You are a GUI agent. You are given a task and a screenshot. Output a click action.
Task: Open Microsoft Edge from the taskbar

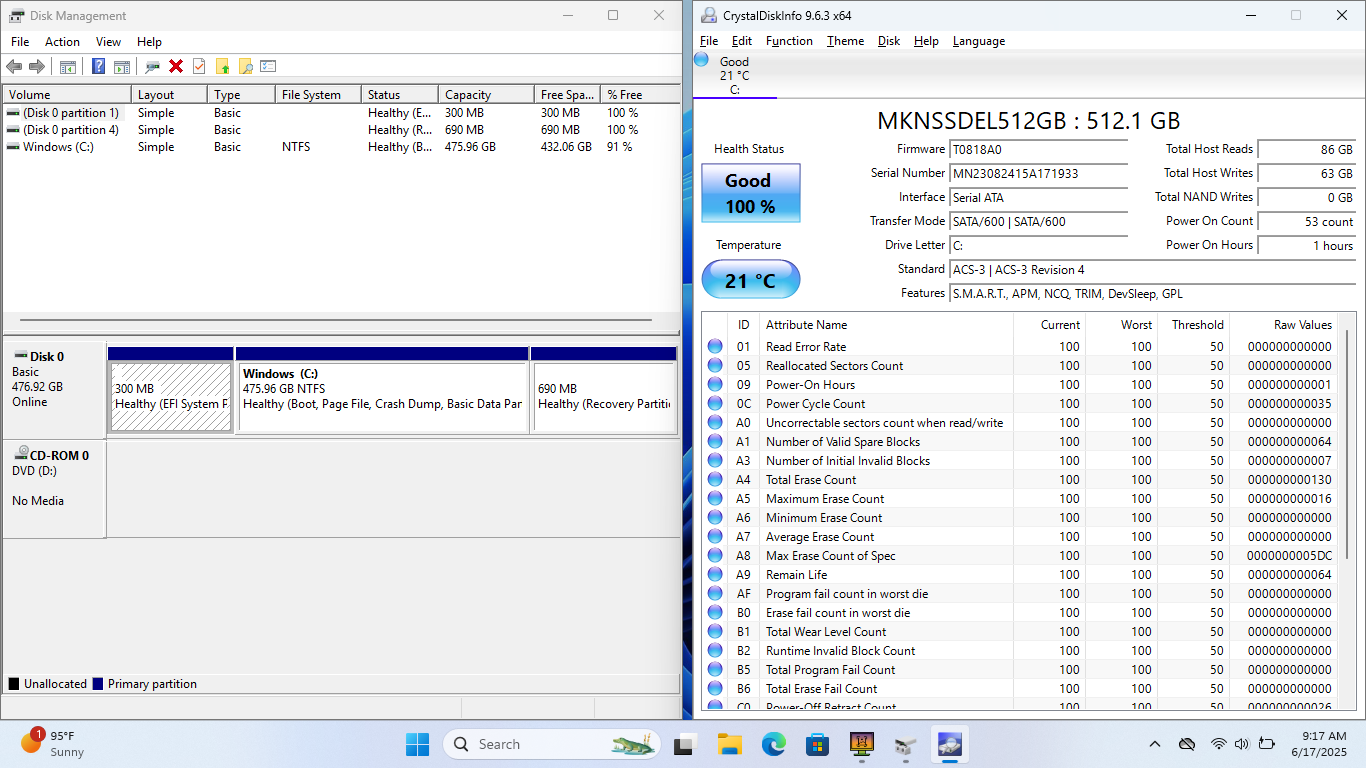coord(774,744)
